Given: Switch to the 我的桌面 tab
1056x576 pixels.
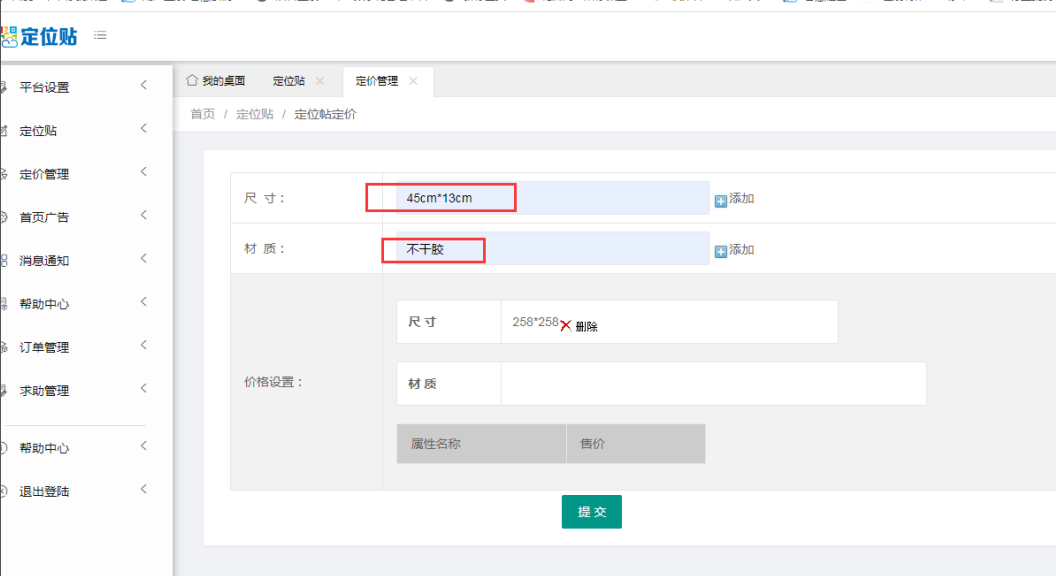Looking at the screenshot, I should [223, 82].
